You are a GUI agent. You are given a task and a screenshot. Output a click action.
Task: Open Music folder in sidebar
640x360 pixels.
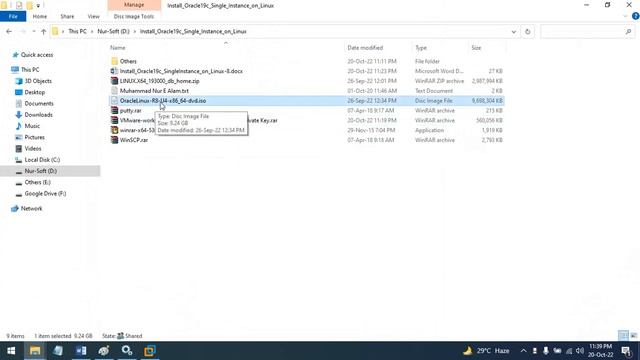pyautogui.click(x=32, y=126)
